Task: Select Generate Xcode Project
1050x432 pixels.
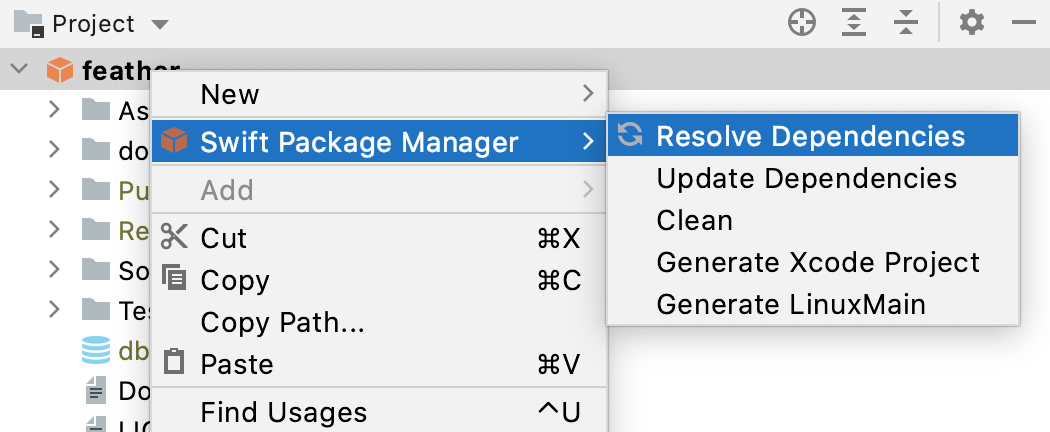Action: [x=818, y=263]
